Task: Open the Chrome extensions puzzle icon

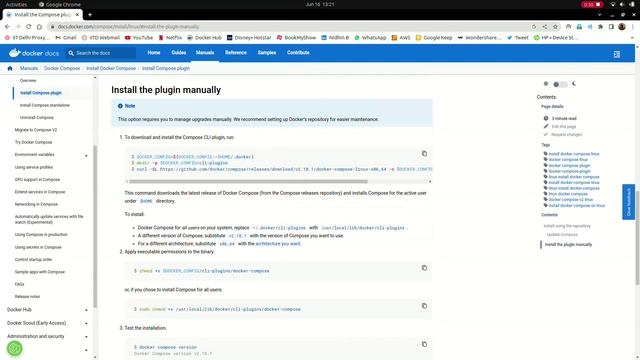Action: pyautogui.click(x=600, y=27)
